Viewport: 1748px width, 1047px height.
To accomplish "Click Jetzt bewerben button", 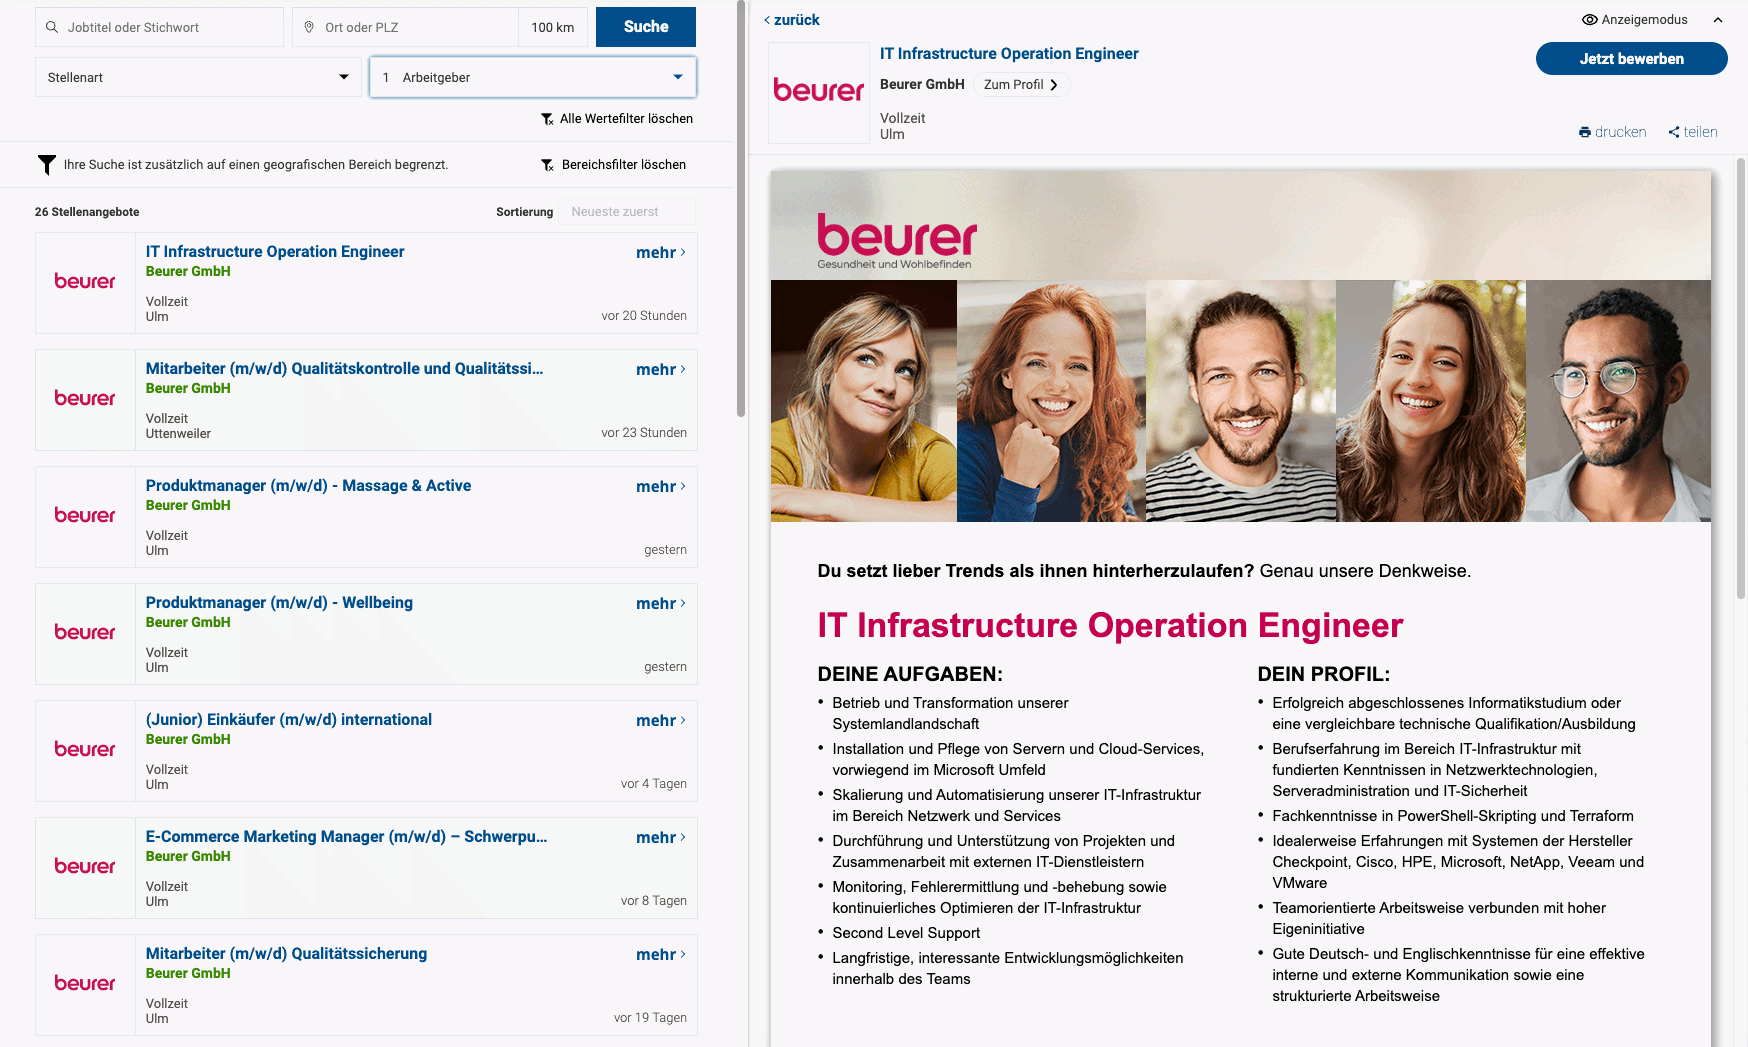I will pyautogui.click(x=1631, y=59).
